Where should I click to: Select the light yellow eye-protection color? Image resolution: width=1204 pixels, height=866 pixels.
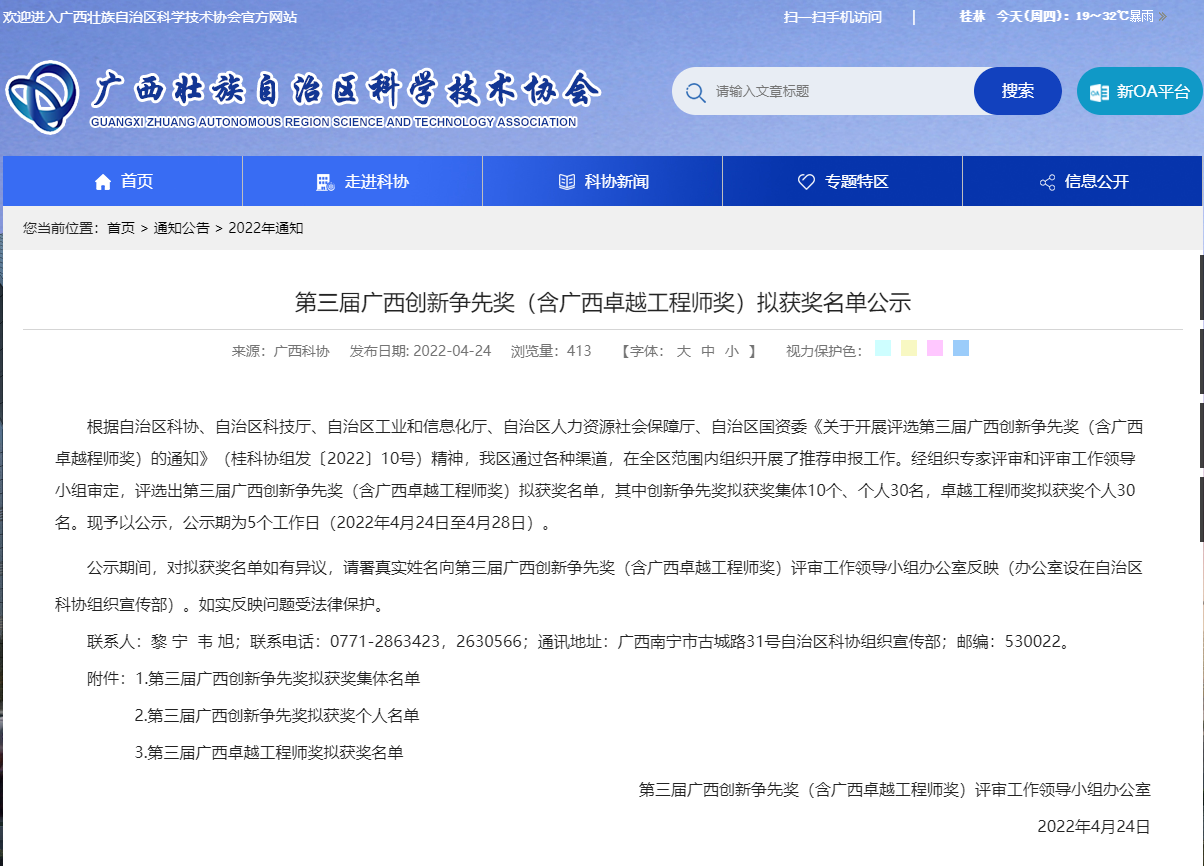point(909,348)
